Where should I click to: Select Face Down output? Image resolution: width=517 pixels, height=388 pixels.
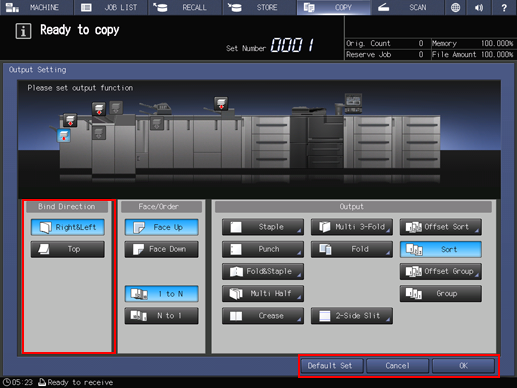point(162,249)
